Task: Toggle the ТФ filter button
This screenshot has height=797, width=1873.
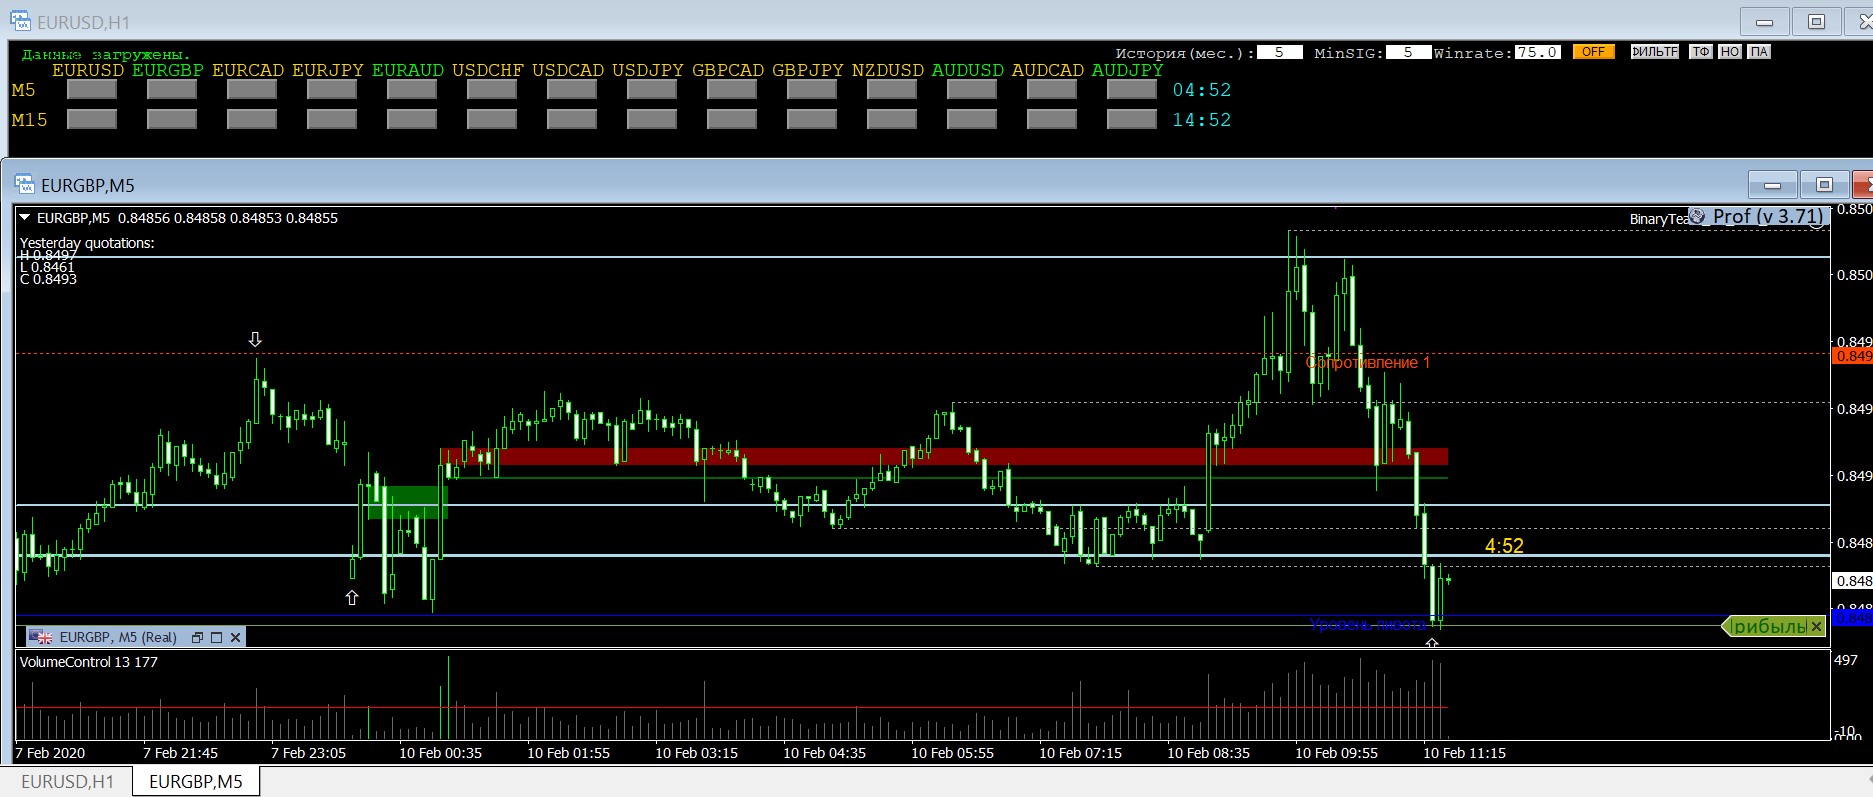Action: click(1700, 52)
